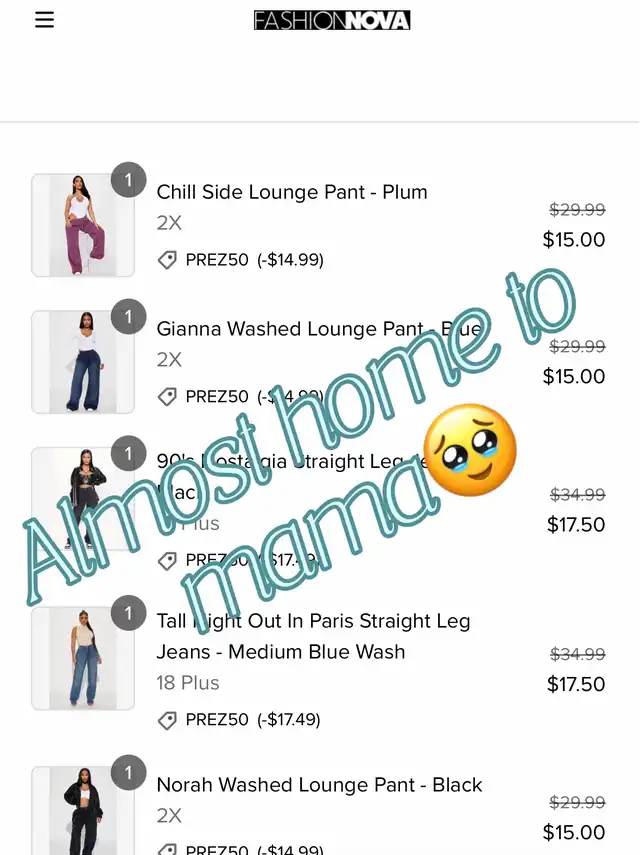Open Norah Washed Lounge Pant thumbnail
The height and width of the screenshot is (855, 640).
(x=83, y=810)
